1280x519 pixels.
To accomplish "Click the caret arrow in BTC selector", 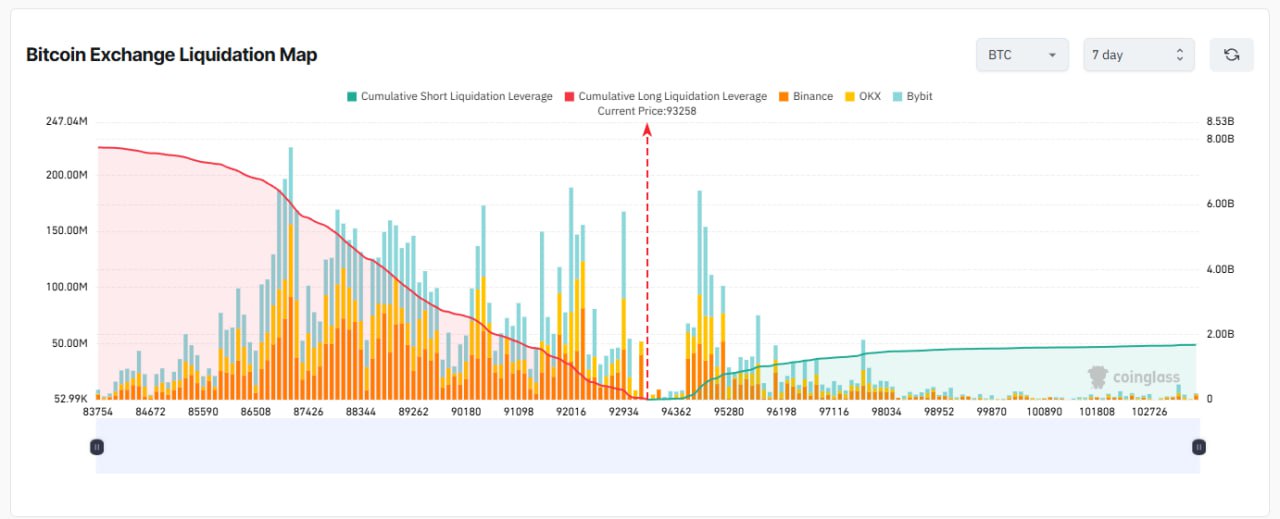I will [1052, 55].
